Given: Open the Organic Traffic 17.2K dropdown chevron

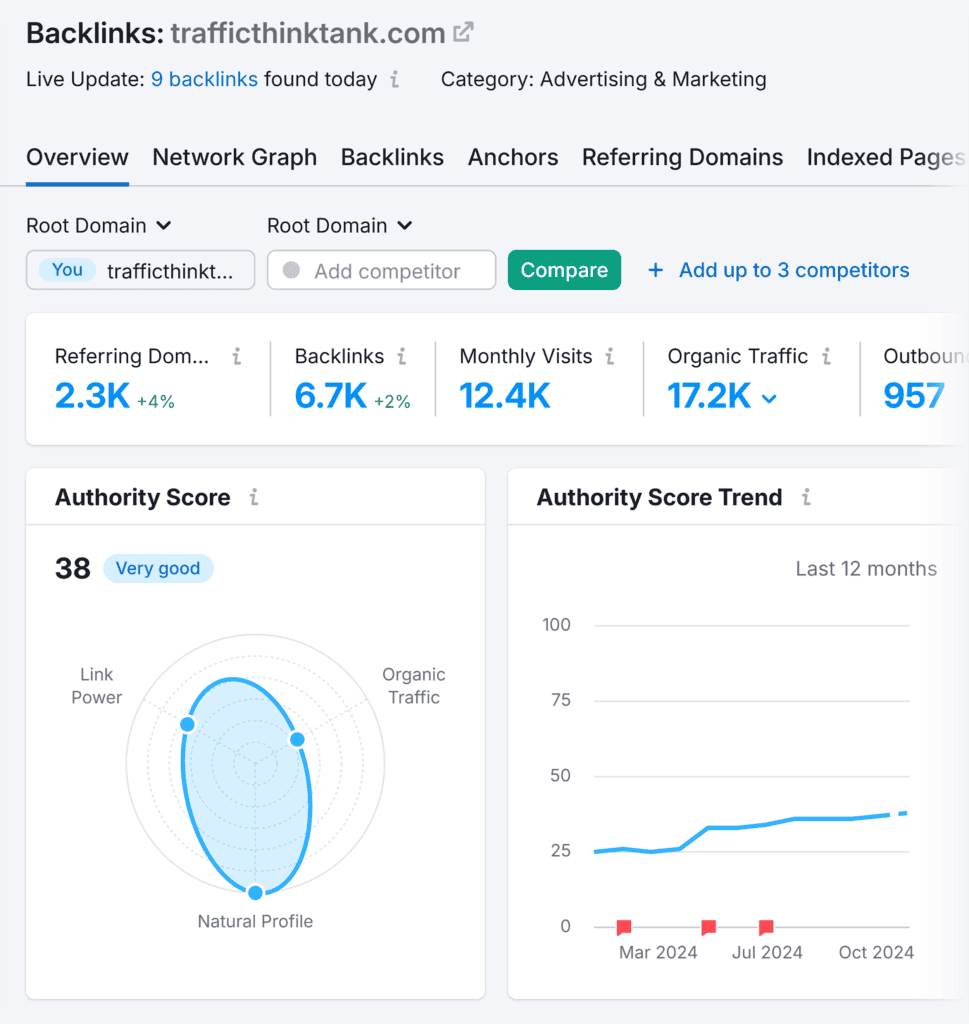Looking at the screenshot, I should (x=769, y=398).
